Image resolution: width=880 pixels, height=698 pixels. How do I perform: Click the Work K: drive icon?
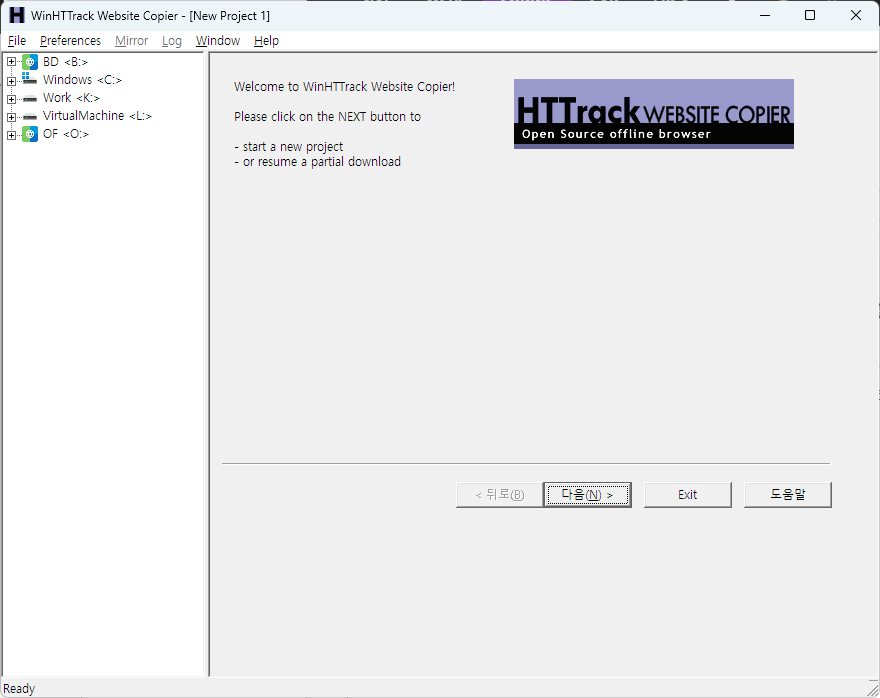[30, 98]
